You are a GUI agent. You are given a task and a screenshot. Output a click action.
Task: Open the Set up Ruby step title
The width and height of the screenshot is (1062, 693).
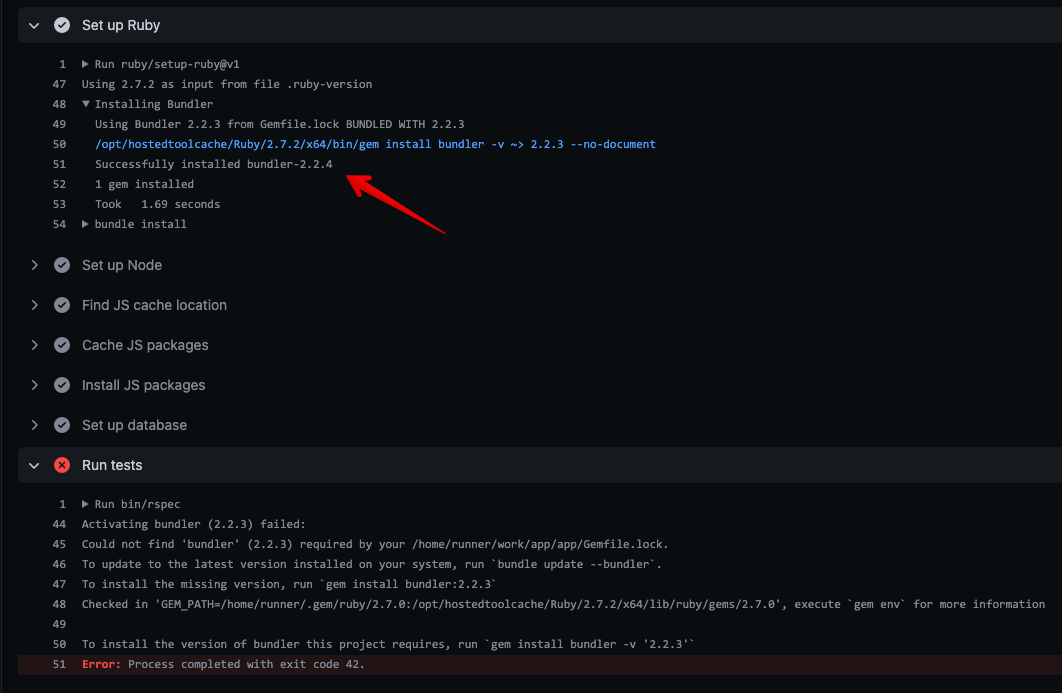click(x=121, y=25)
